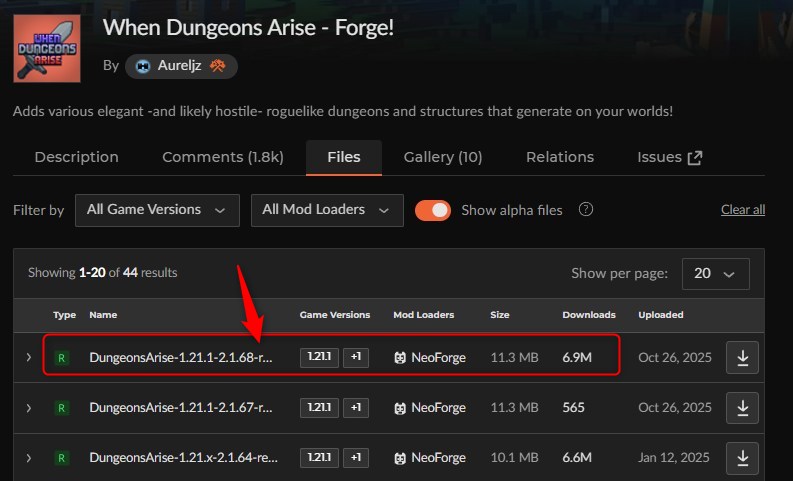
Task: Go to the Relations tab
Action: pos(560,157)
